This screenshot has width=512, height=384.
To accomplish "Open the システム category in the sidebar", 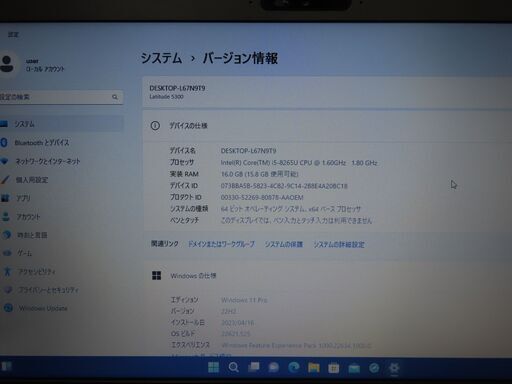I will 62,124.
